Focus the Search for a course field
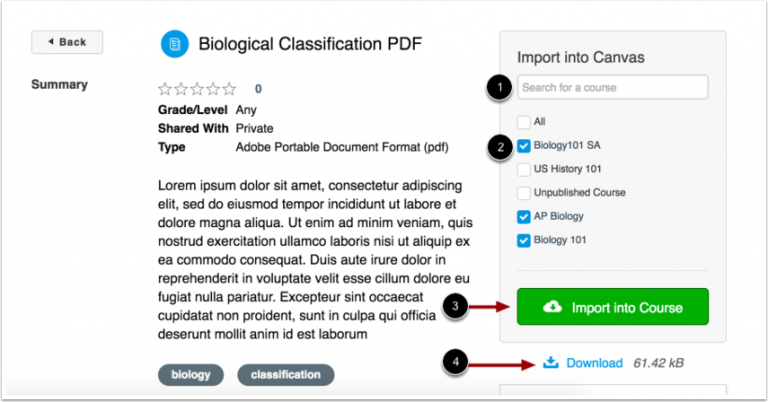Viewport: 768px width, 402px height. (x=612, y=87)
